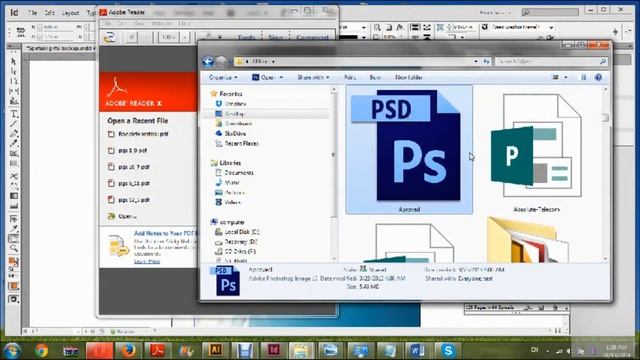The image size is (640, 360).
Task: Select the Free Transform tool in InDesign
Action: pyautogui.click(x=13, y=186)
